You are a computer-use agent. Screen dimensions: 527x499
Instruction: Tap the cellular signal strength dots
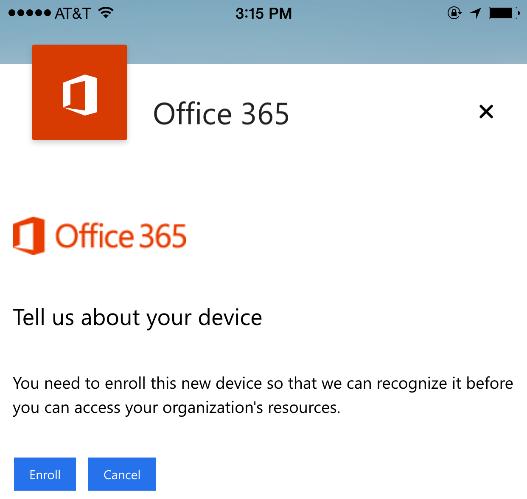coord(29,13)
